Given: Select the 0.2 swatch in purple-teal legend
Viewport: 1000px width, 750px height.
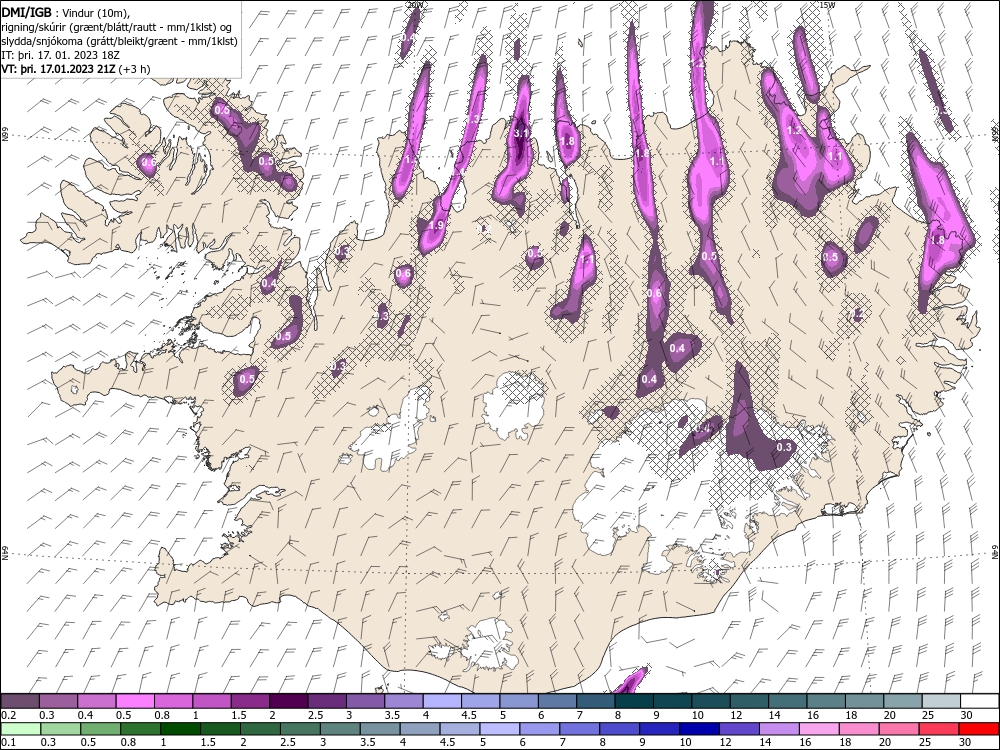Looking at the screenshot, I should click(x=20, y=702).
